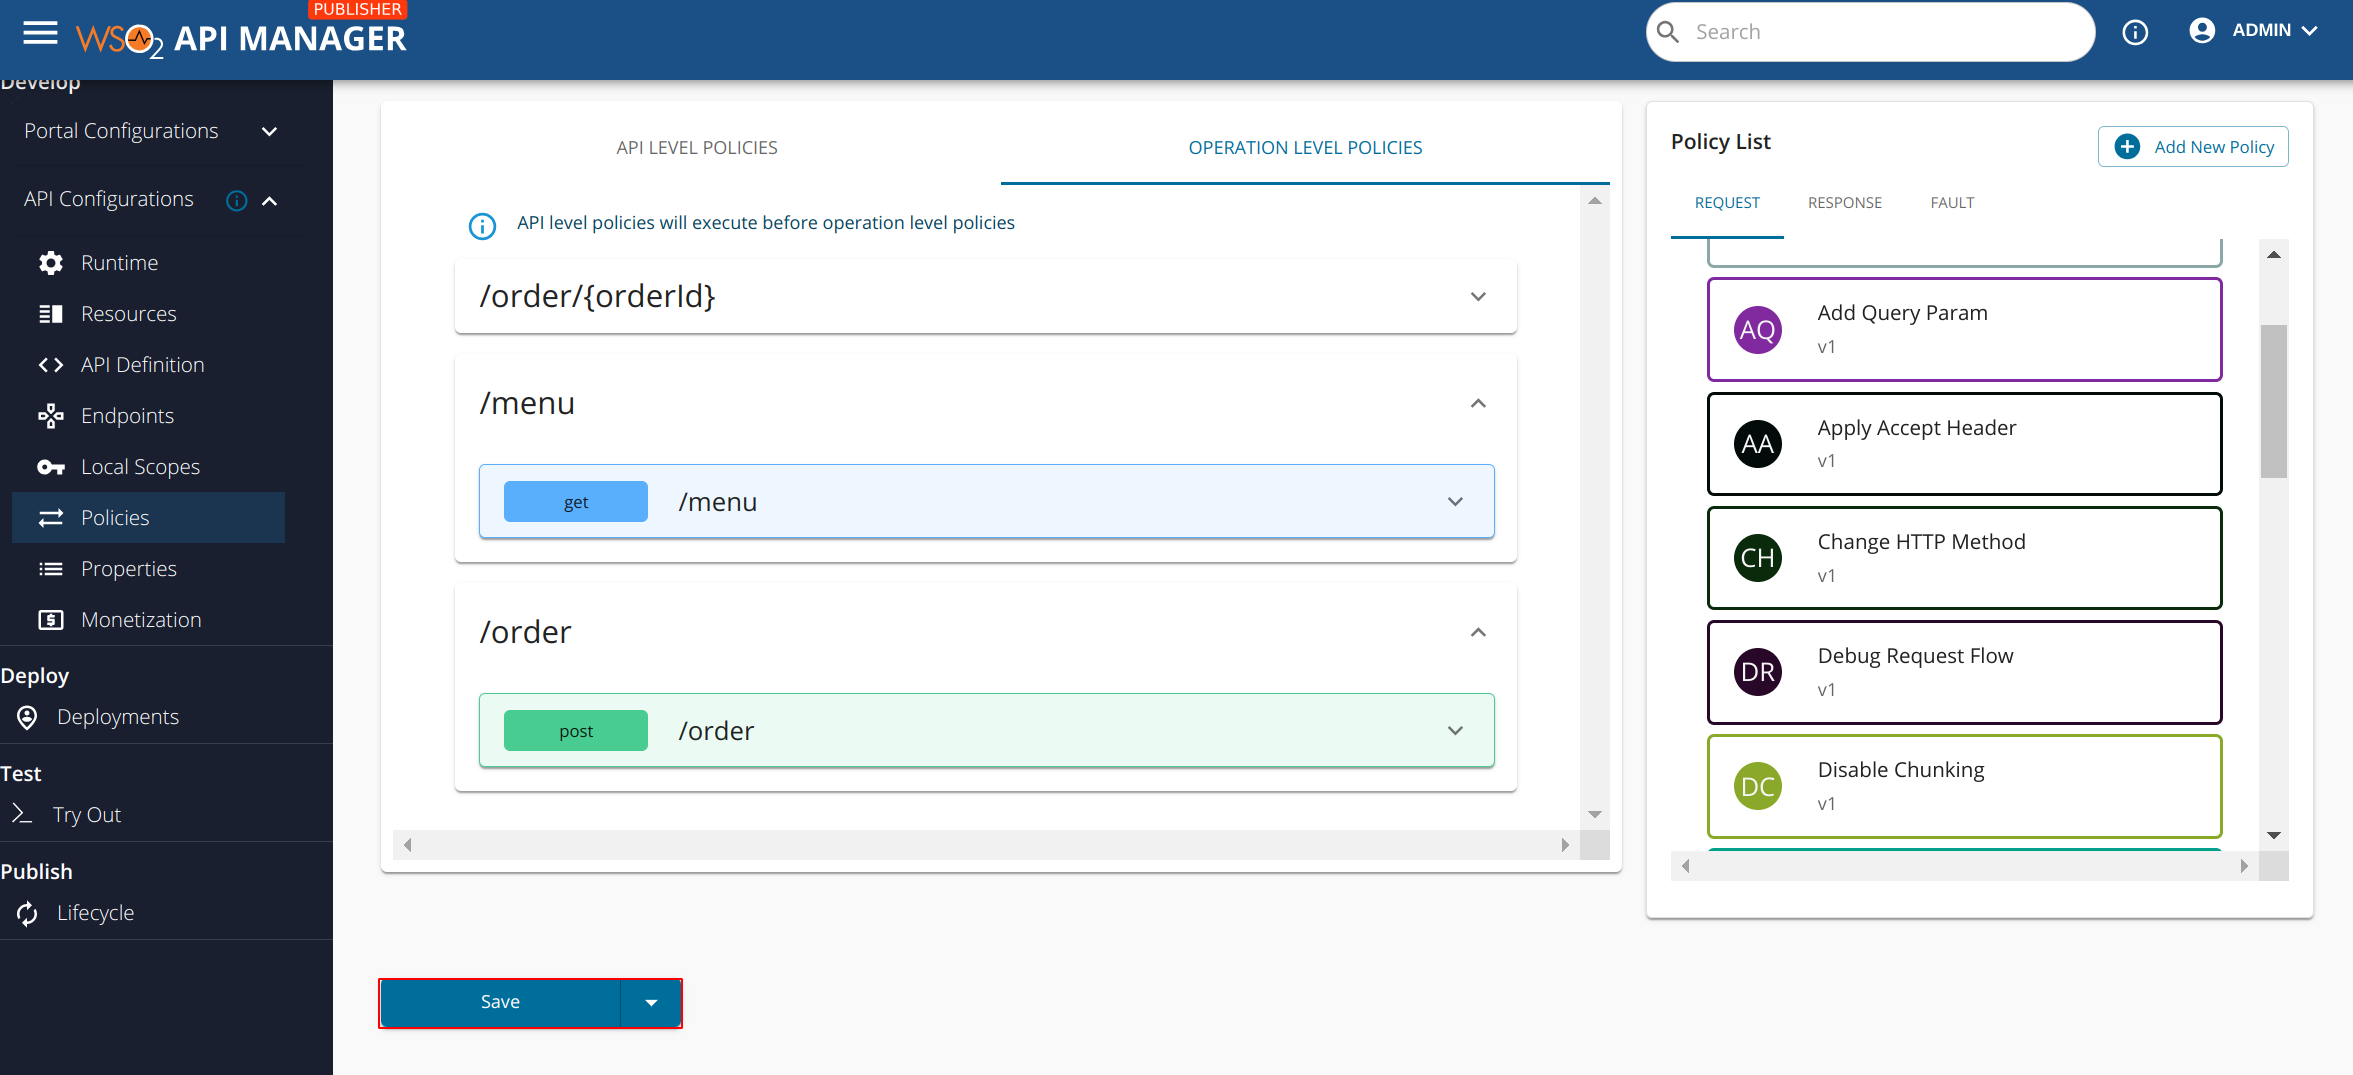Viewport: 2353px width, 1075px height.
Task: Click the Save button
Action: click(500, 1001)
